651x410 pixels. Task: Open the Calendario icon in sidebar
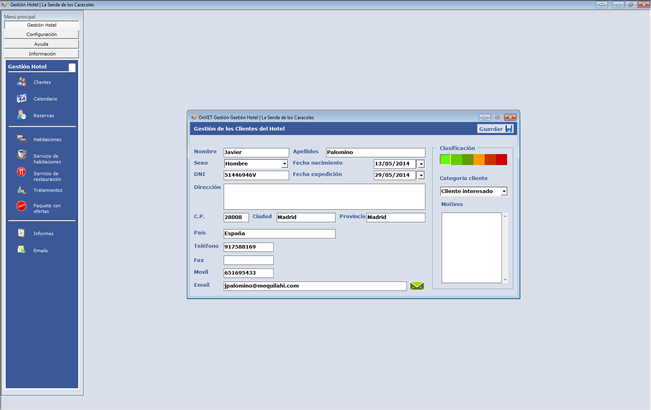click(21, 99)
